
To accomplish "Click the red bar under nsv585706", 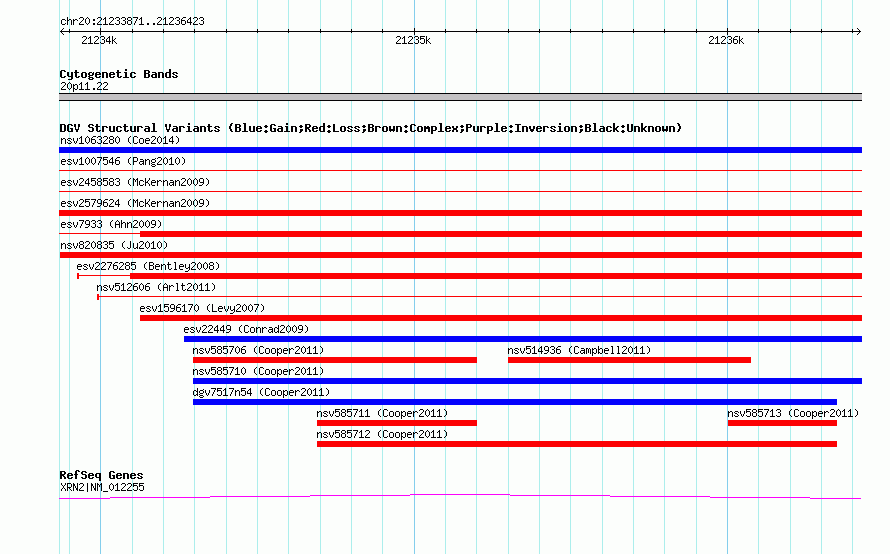I will 335,360.
